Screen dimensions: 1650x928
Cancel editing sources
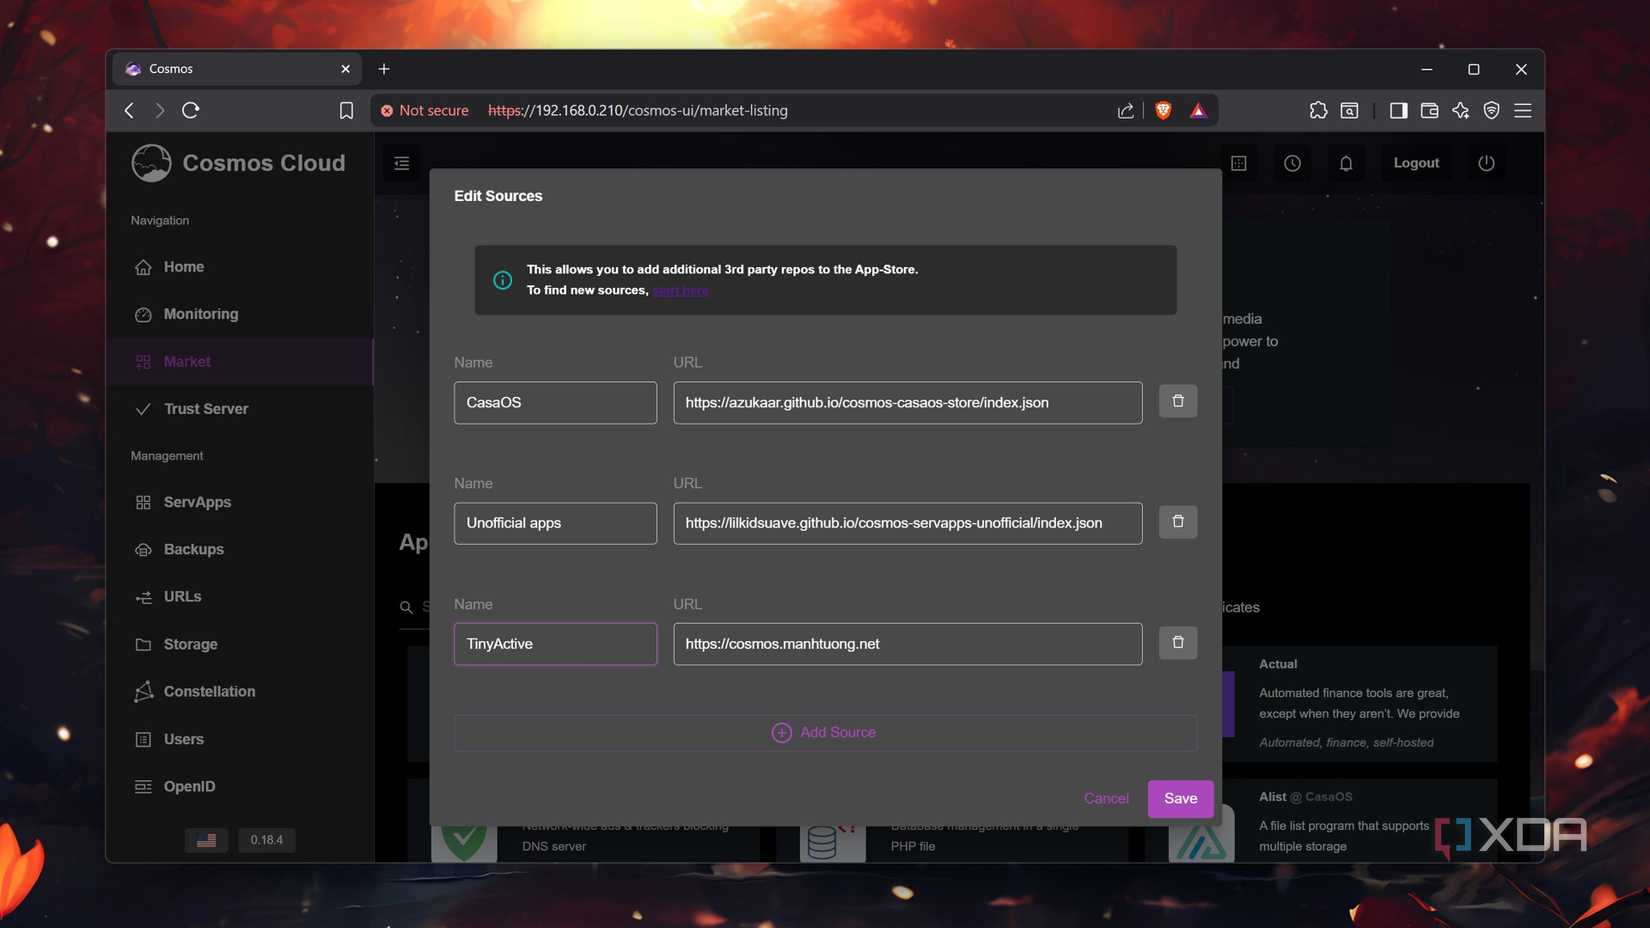[1105, 798]
